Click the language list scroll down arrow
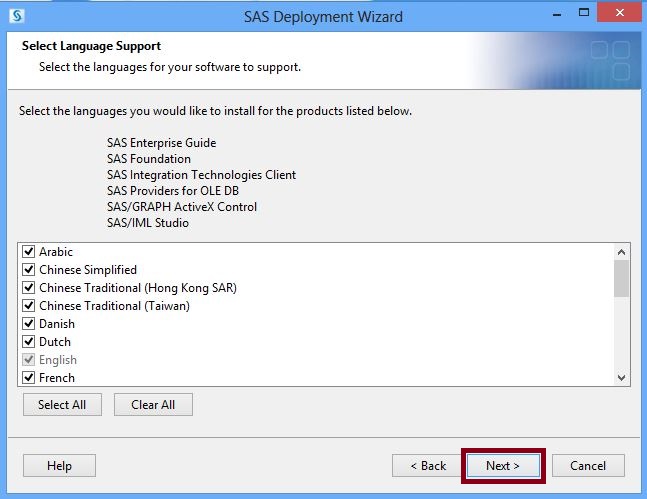 click(621, 377)
